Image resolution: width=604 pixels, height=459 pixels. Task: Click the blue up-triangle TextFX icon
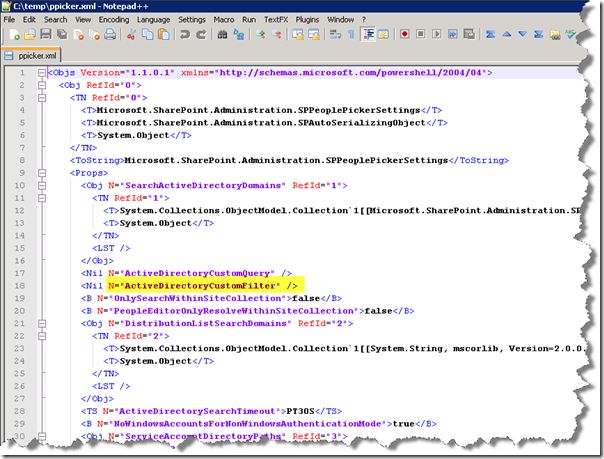click(507, 34)
